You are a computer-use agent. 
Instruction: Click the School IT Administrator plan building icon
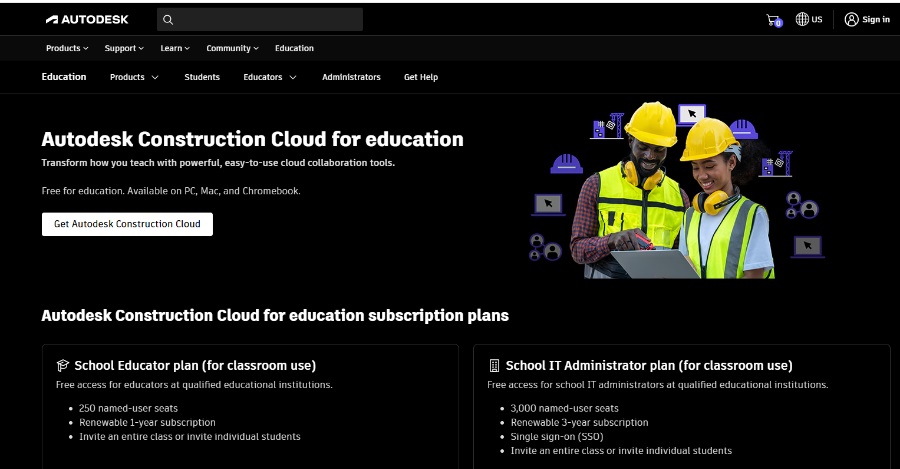[494, 365]
